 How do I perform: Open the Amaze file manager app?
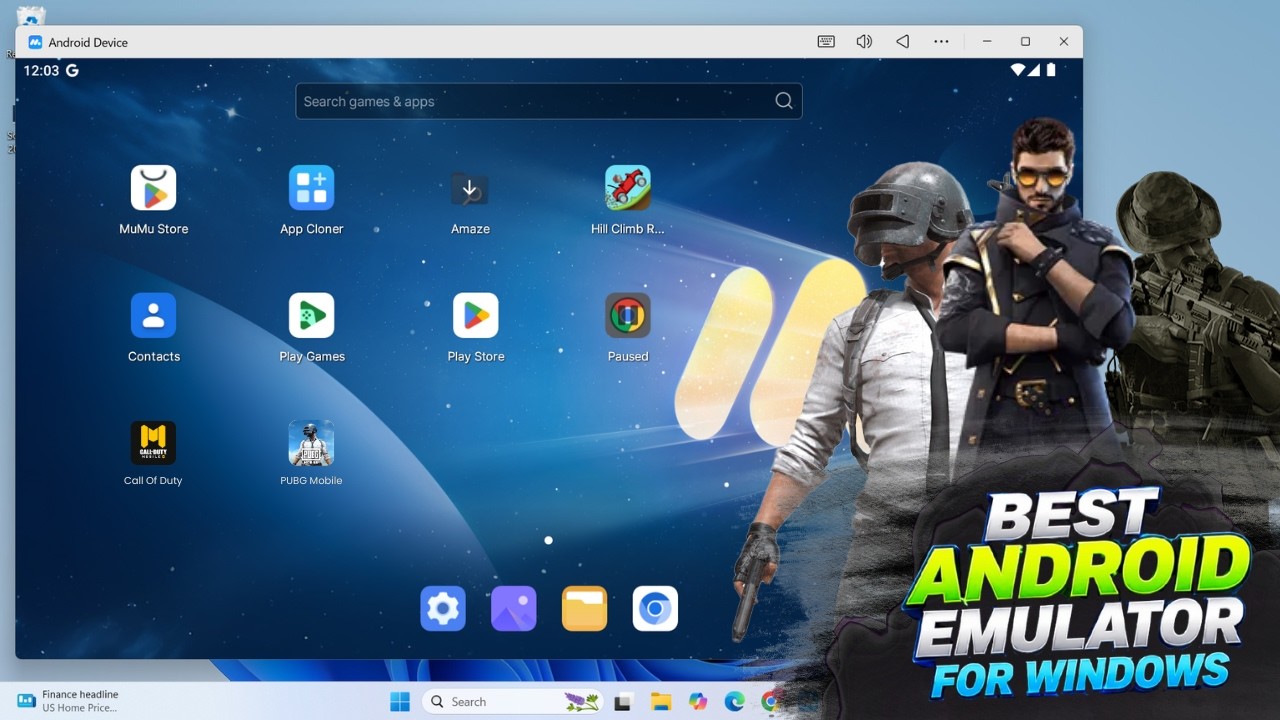tap(469, 188)
